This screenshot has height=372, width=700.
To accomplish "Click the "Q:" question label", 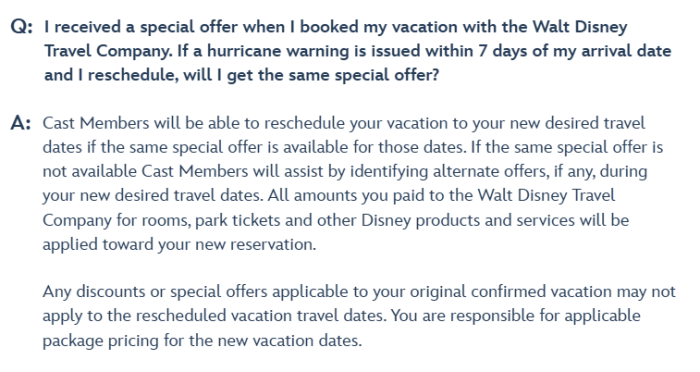I will (21, 27).
